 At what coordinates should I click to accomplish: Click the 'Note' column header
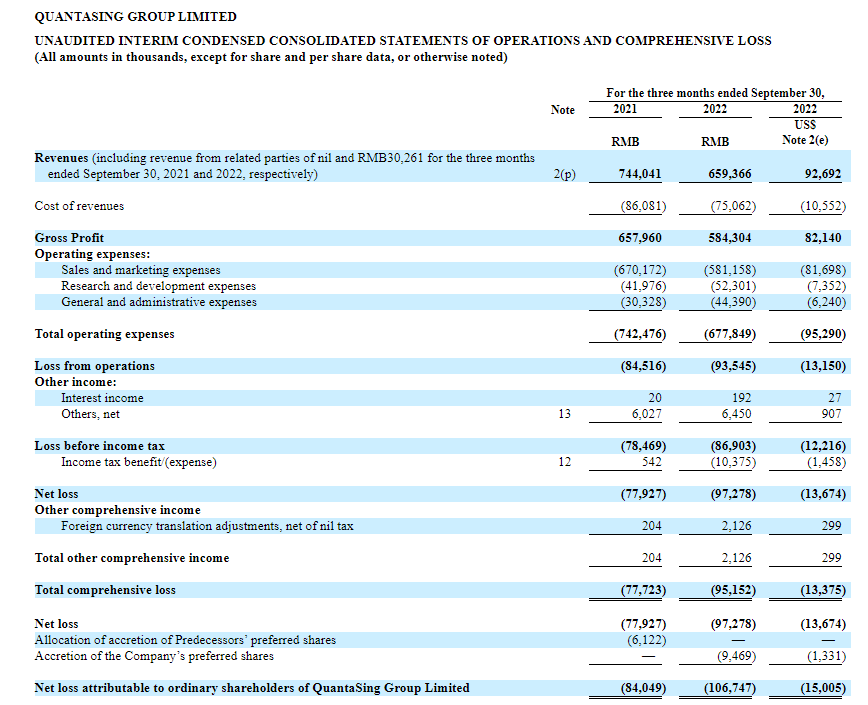click(562, 110)
